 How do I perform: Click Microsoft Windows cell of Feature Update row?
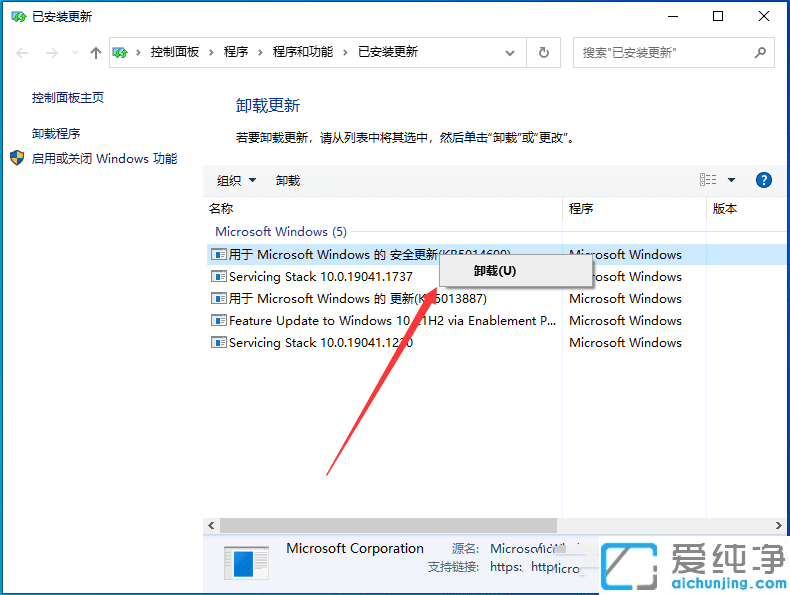pyautogui.click(x=625, y=321)
